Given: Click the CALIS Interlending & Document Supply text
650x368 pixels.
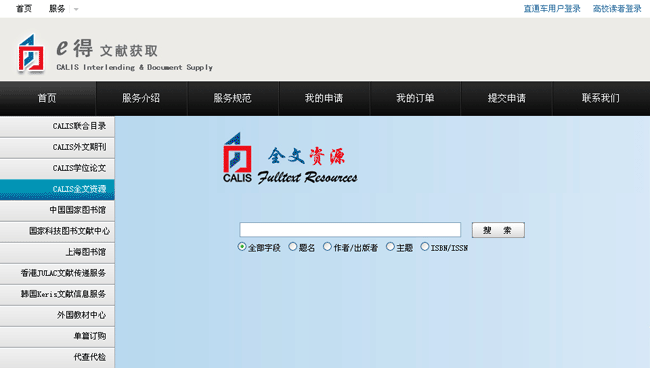Looking at the screenshot, I should pos(134,67).
